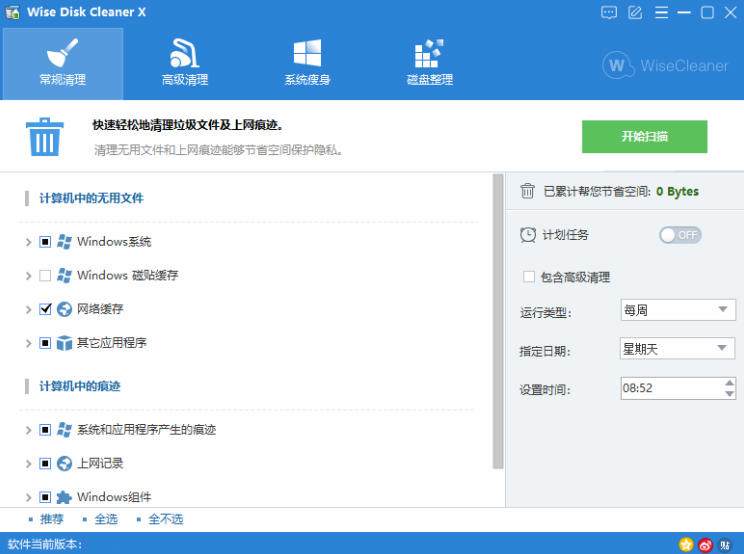
Task: Enable the 包含高级清理 checkbox
Action: [529, 277]
